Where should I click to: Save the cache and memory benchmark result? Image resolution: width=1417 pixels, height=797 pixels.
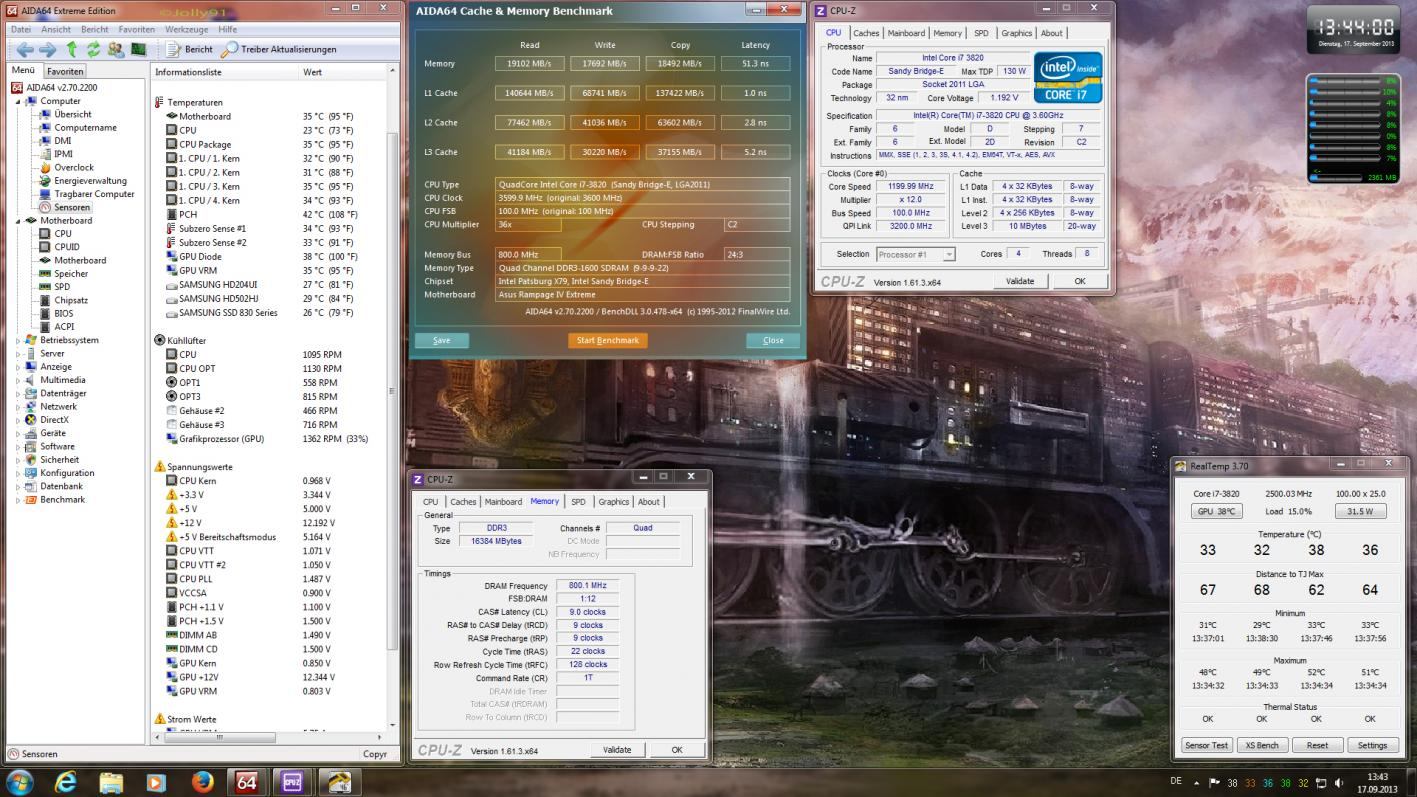[x=441, y=340]
